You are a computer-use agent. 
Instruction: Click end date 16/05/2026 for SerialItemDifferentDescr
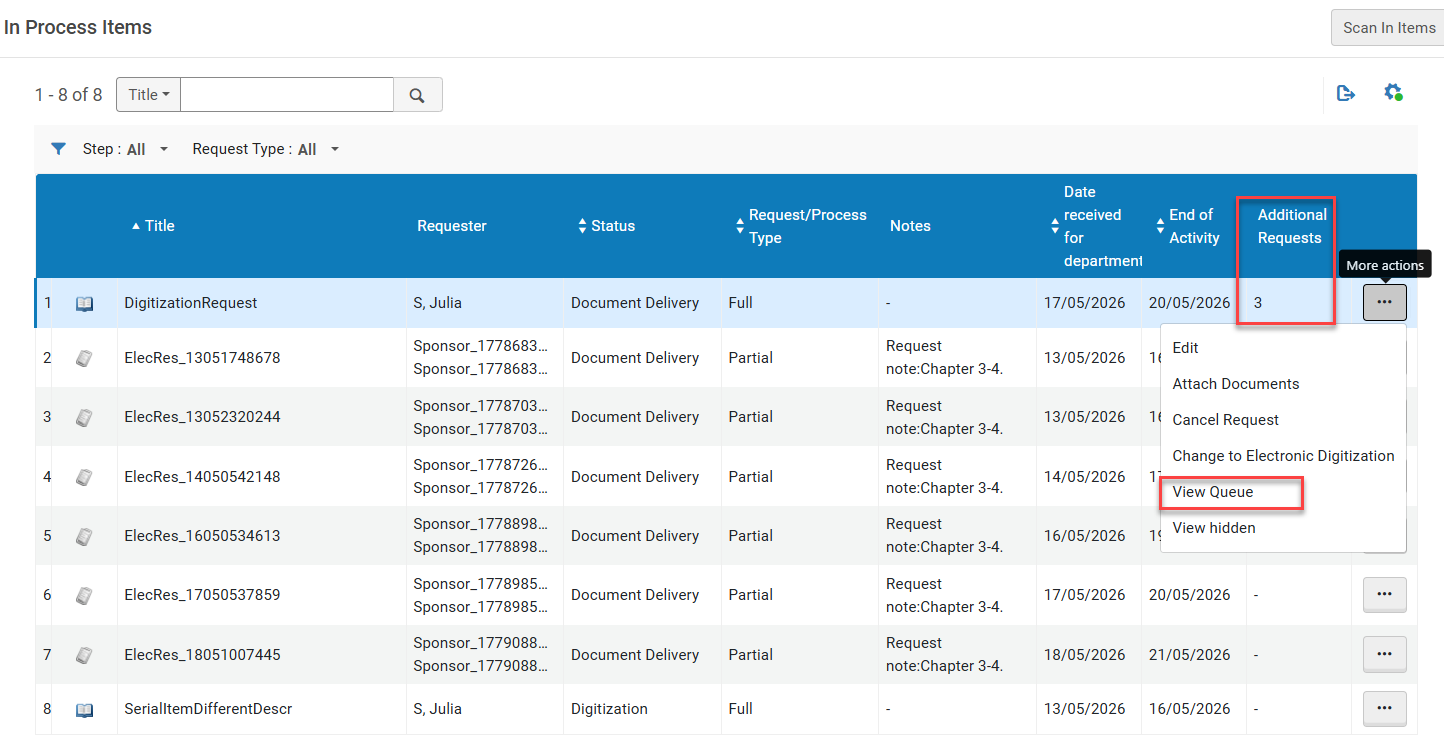(x=1189, y=709)
